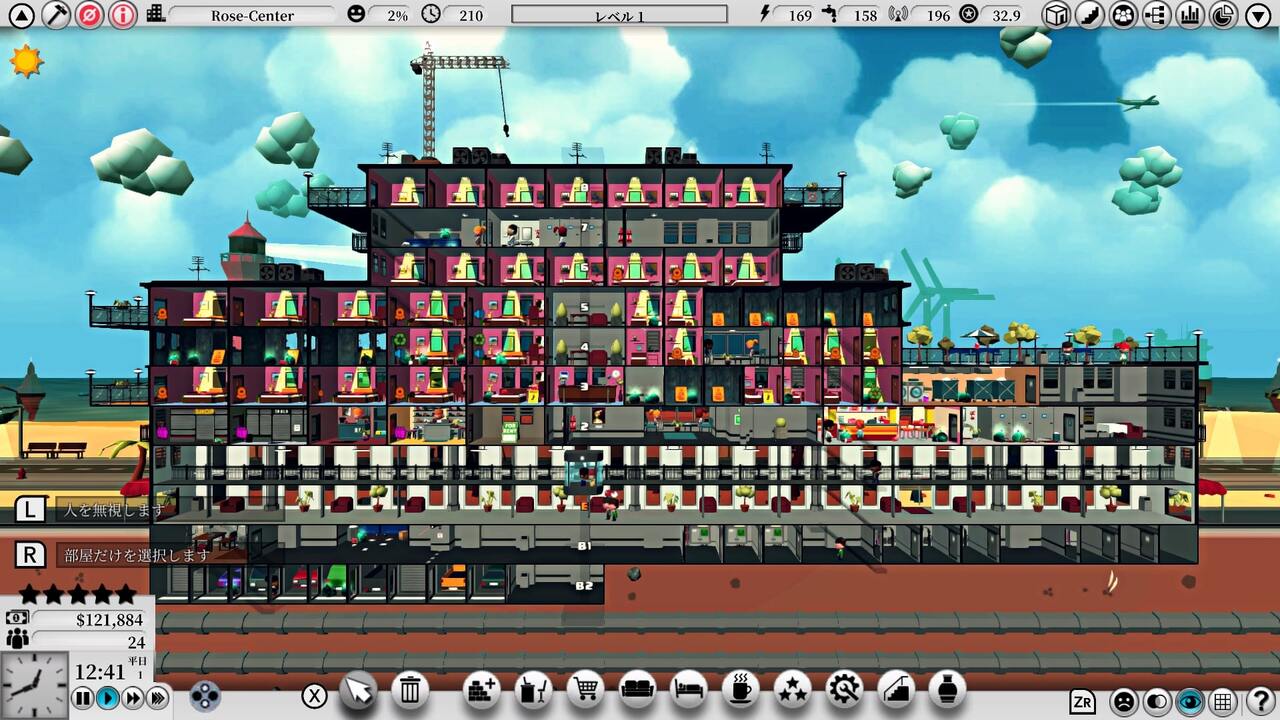Open the 3D cube building overview
This screenshot has width=1280, height=720.
point(1056,15)
